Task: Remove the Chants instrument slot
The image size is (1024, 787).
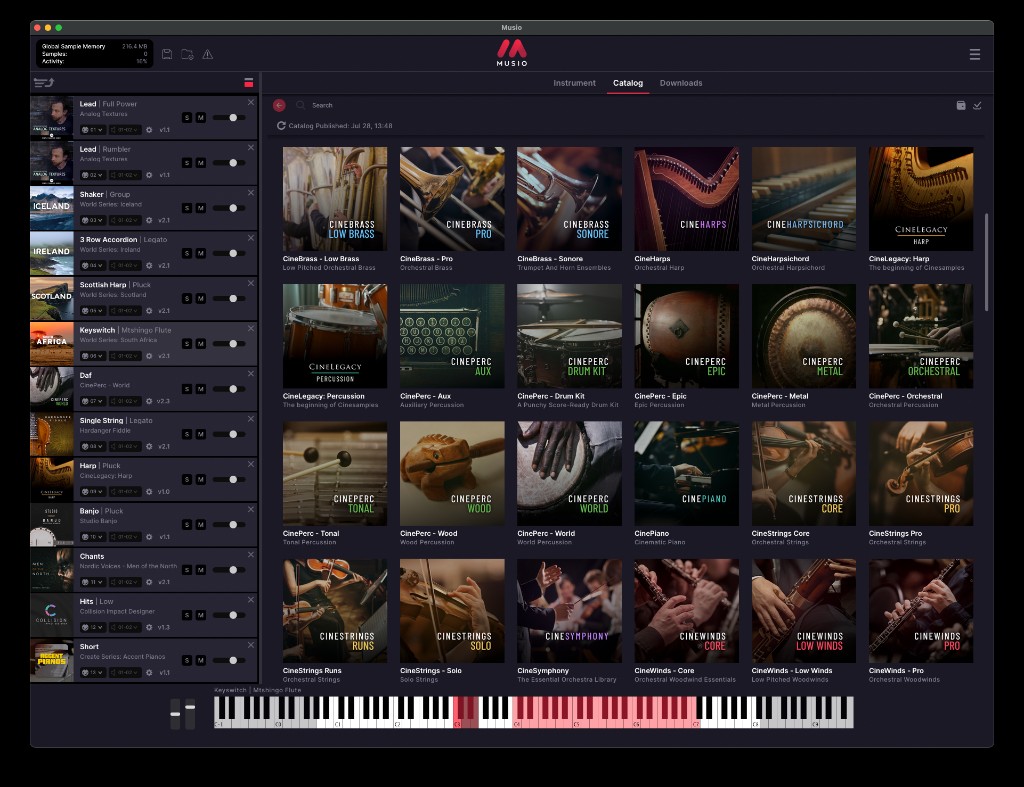Action: 251,554
